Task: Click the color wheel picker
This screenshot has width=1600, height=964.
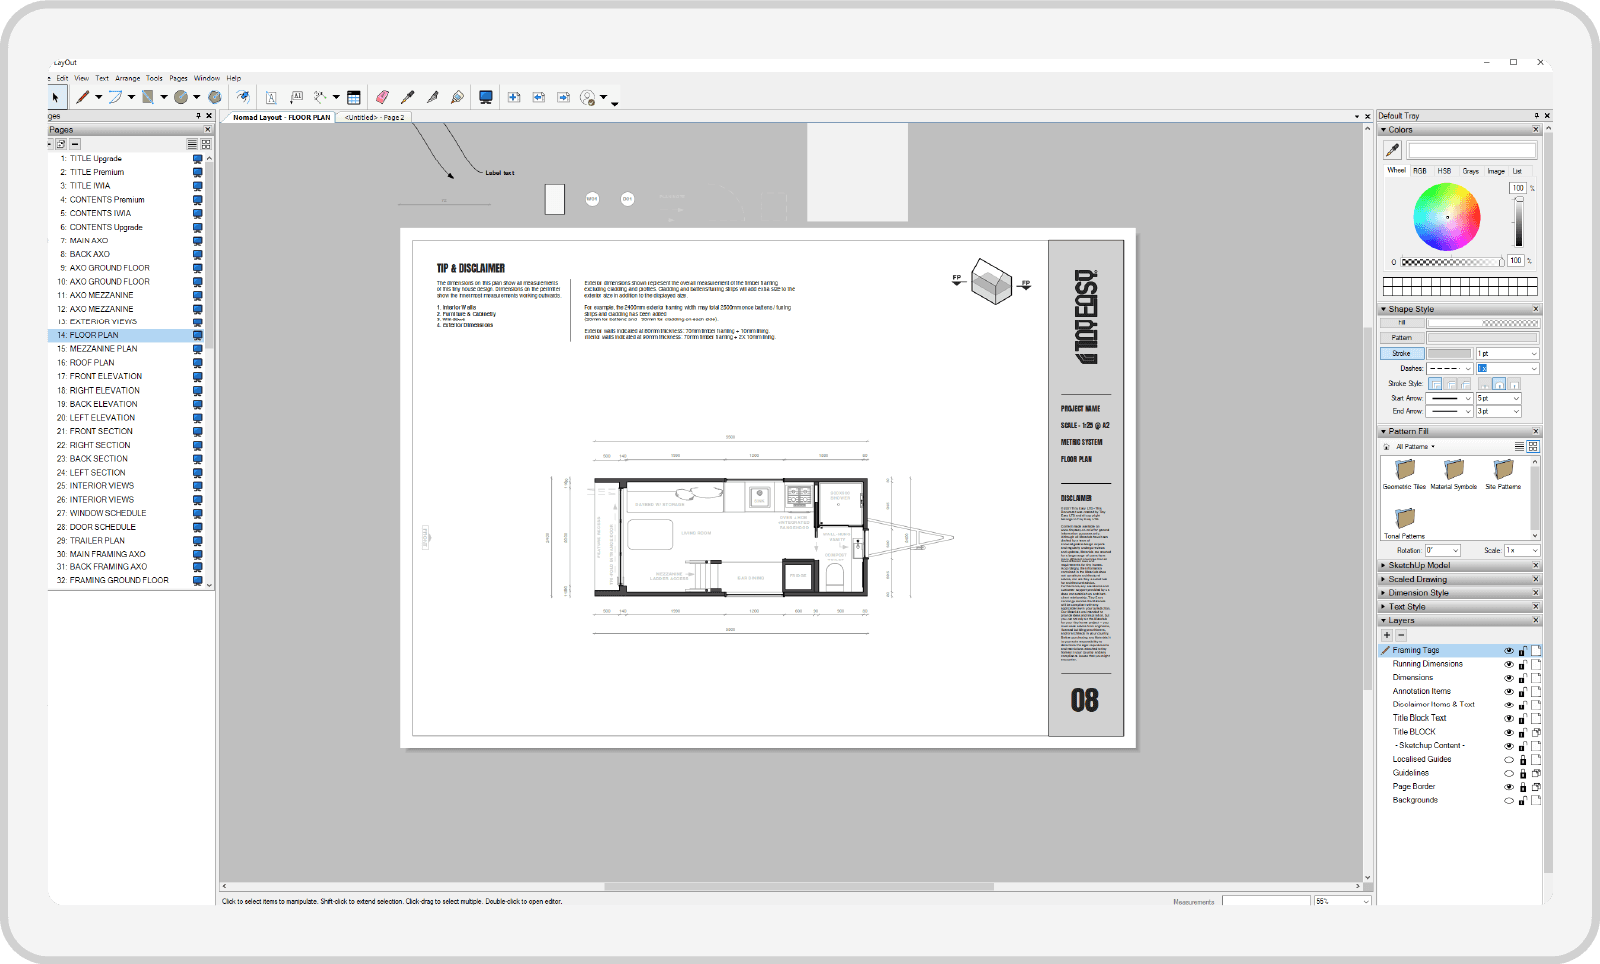Action: [x=1446, y=216]
